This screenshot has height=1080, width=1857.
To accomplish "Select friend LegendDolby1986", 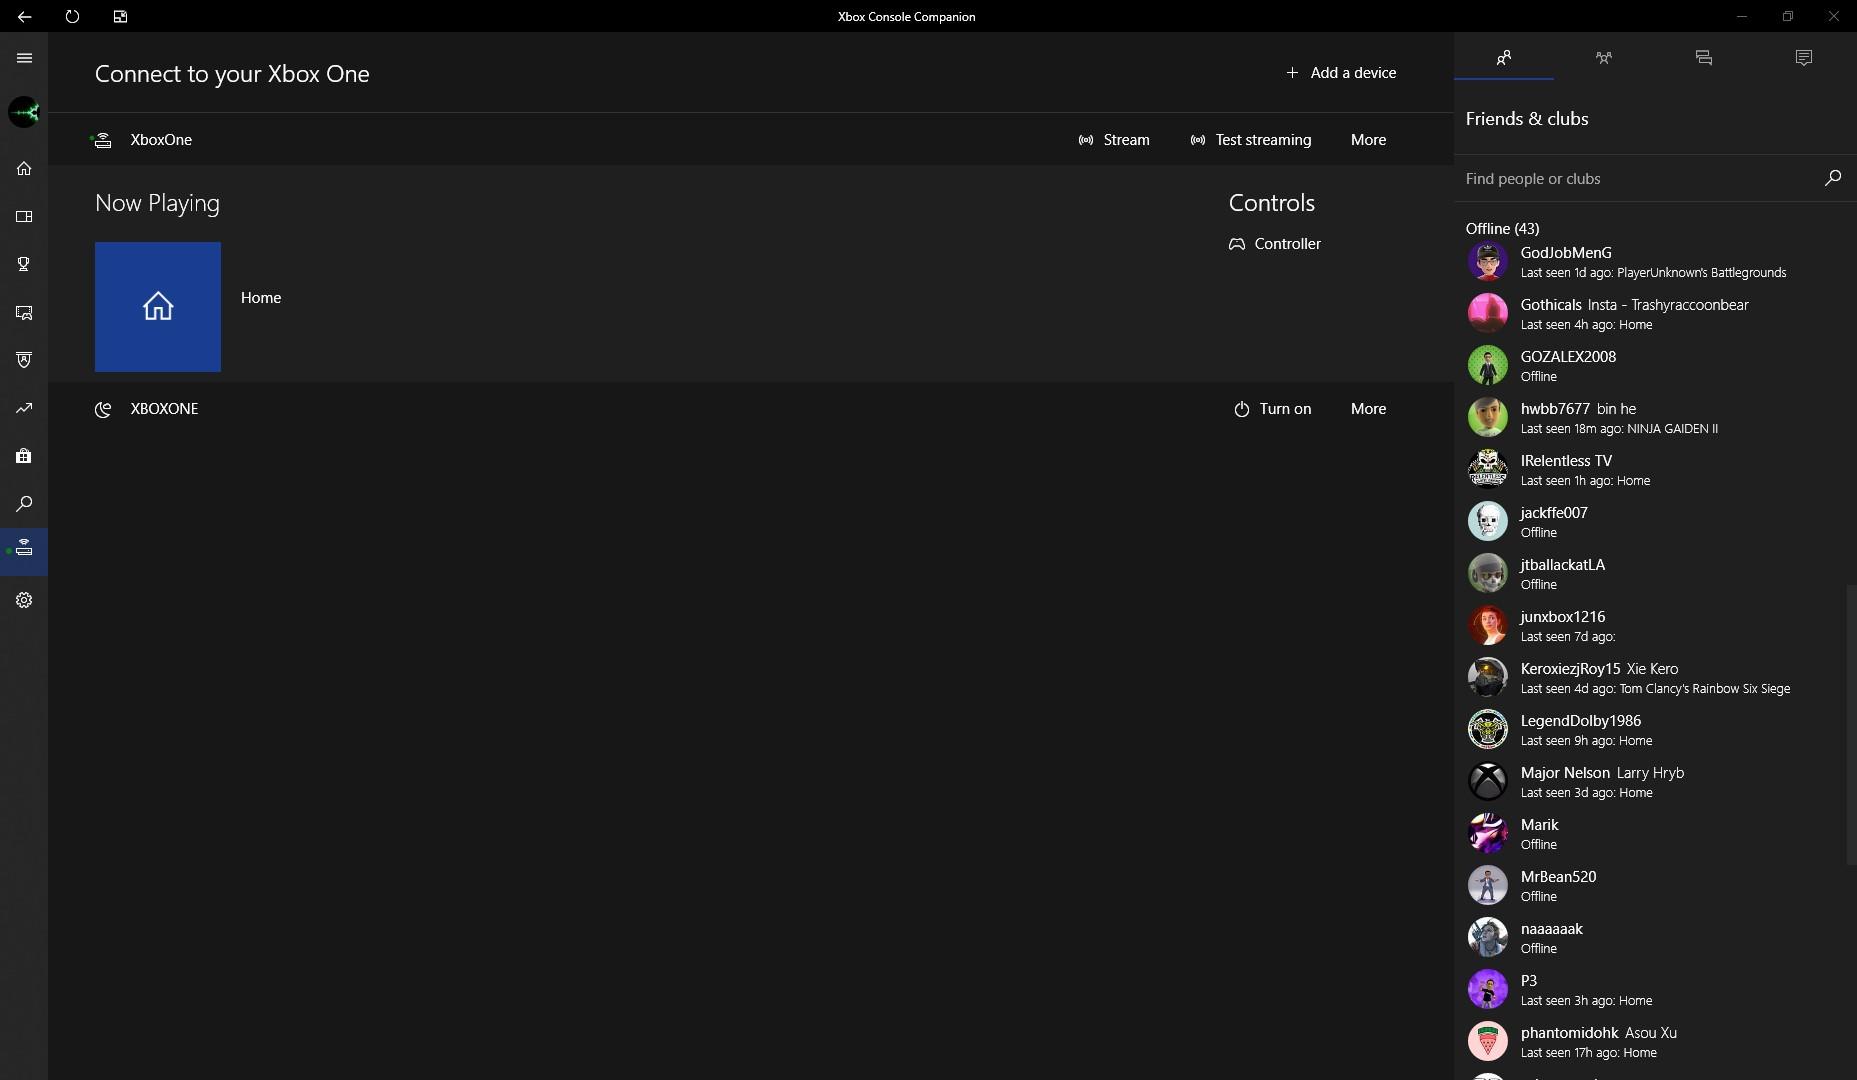I will tap(1650, 730).
